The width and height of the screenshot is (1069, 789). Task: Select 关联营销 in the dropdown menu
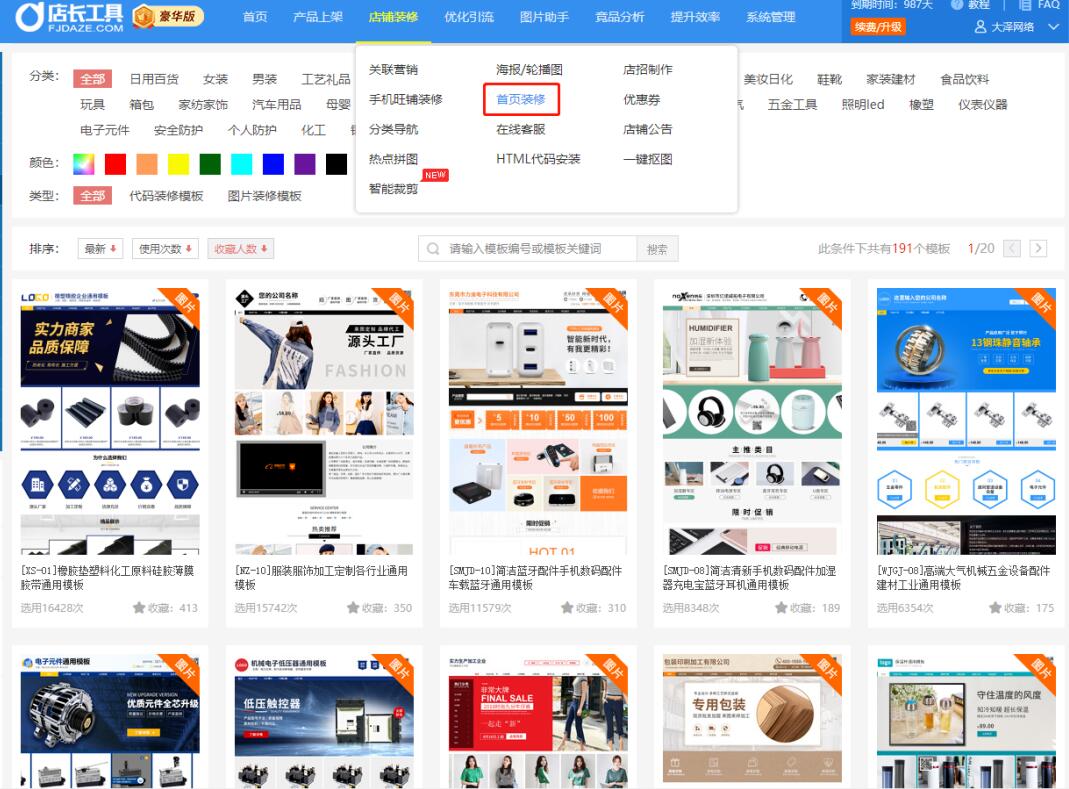coord(393,70)
